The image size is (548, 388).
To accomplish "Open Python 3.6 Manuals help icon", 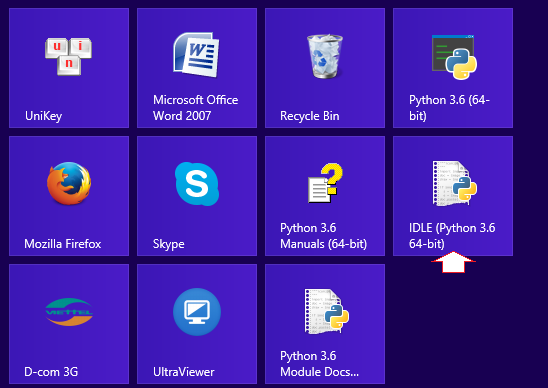I will pyautogui.click(x=325, y=182).
